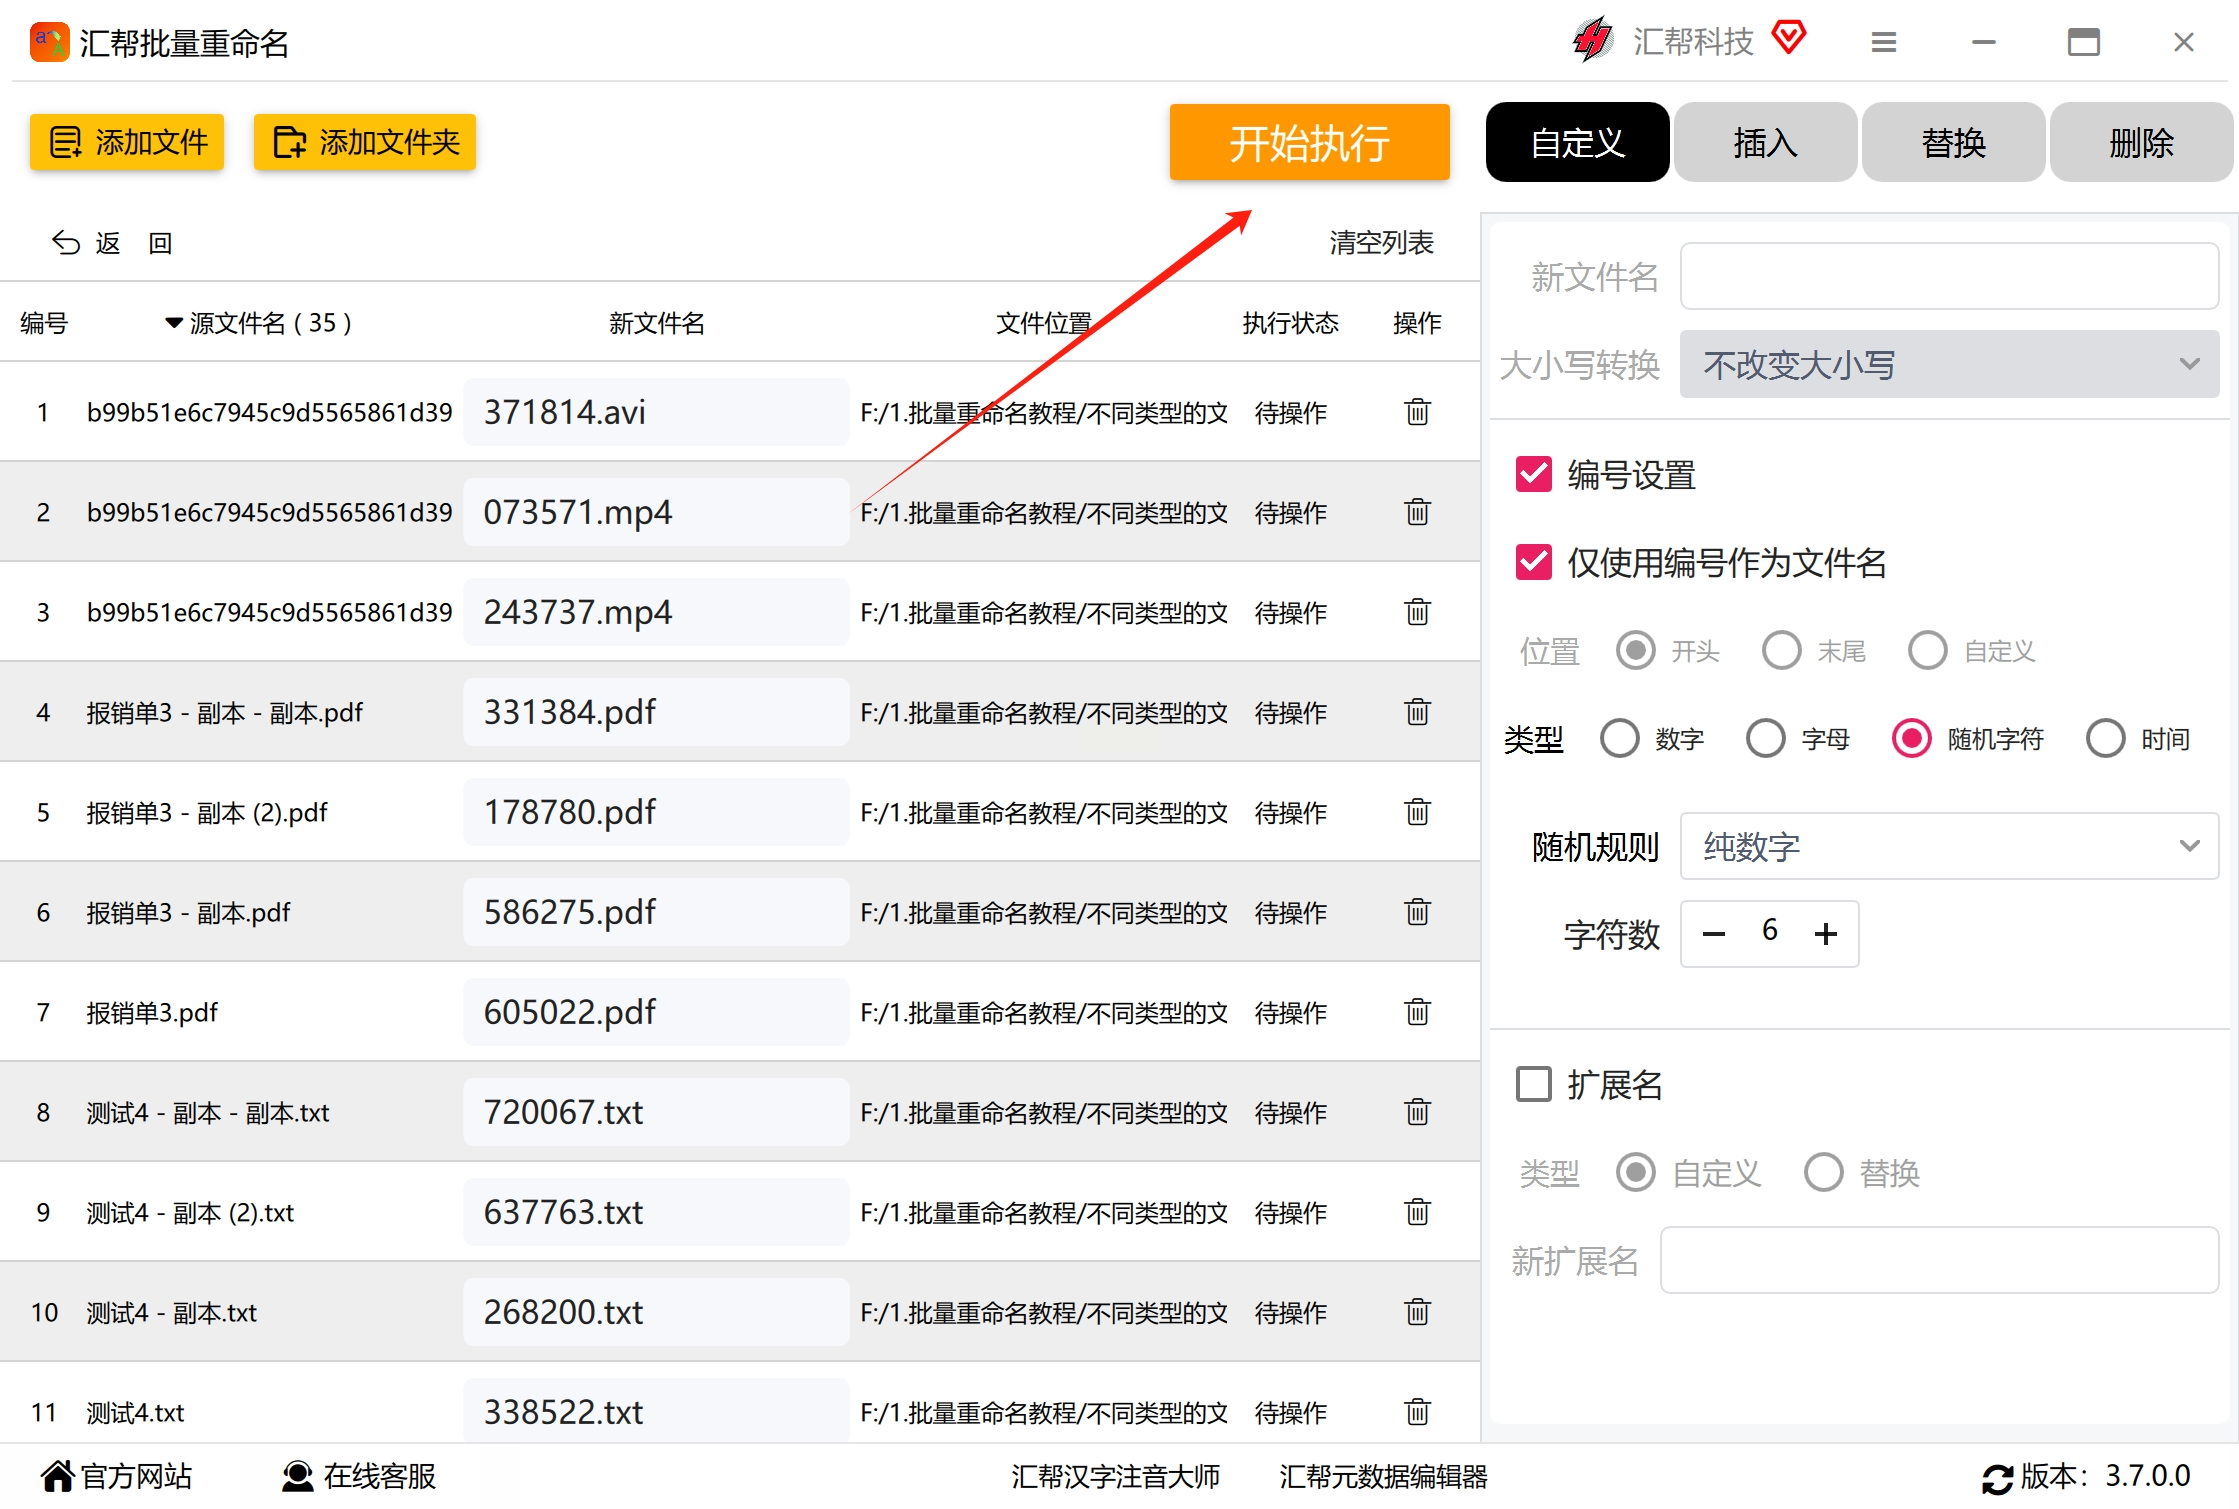Screen dimensions: 2239x1509
Task: Click new file name cell 371814.avi
Action: tap(656, 412)
